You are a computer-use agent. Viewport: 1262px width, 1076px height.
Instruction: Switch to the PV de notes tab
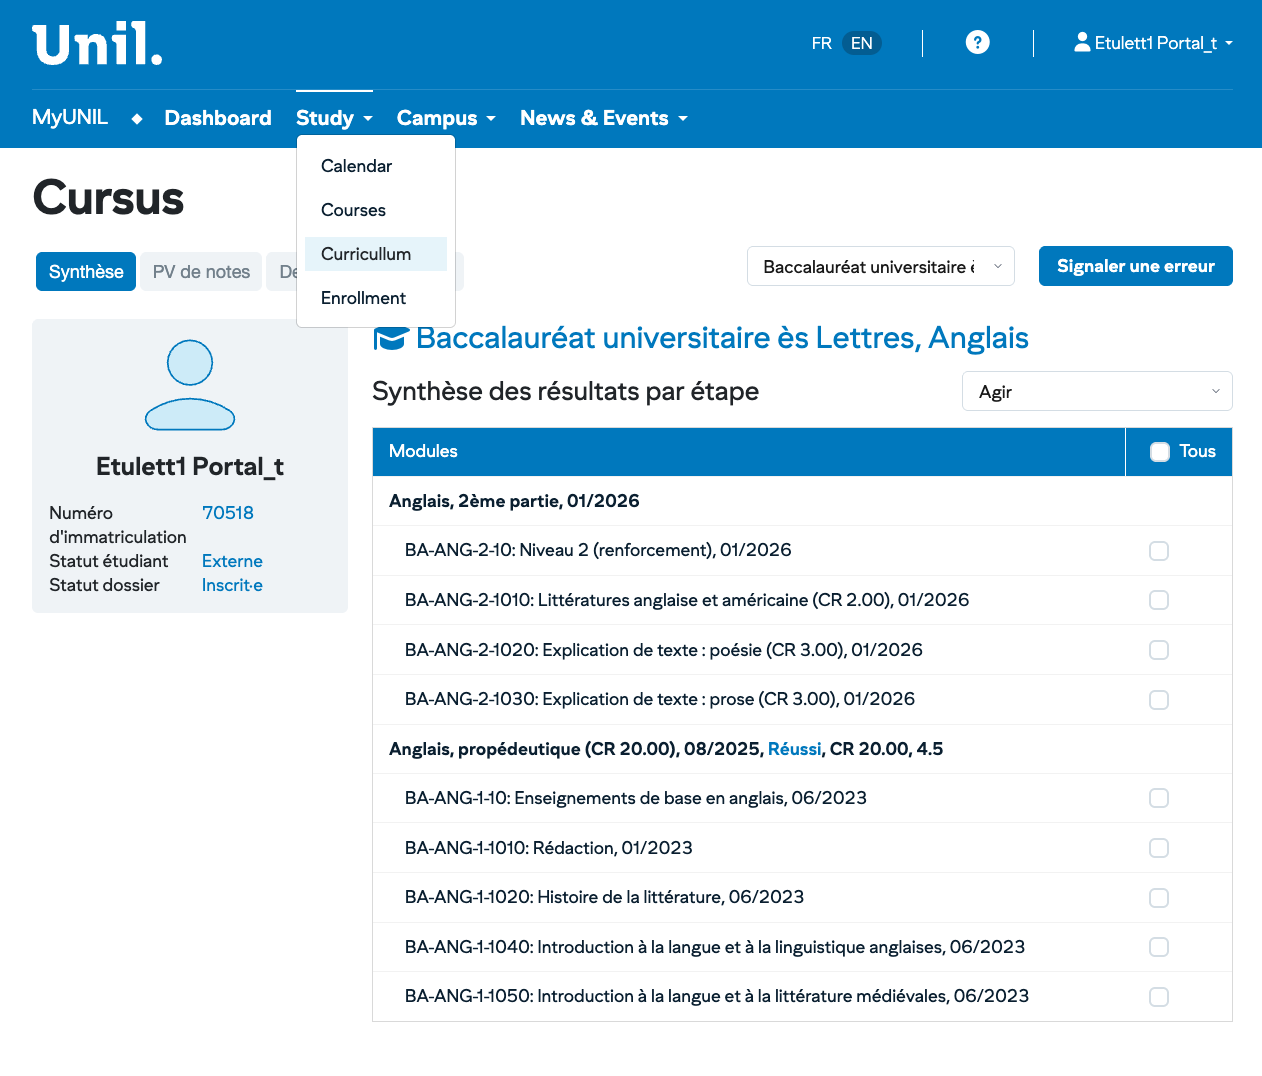pyautogui.click(x=201, y=272)
